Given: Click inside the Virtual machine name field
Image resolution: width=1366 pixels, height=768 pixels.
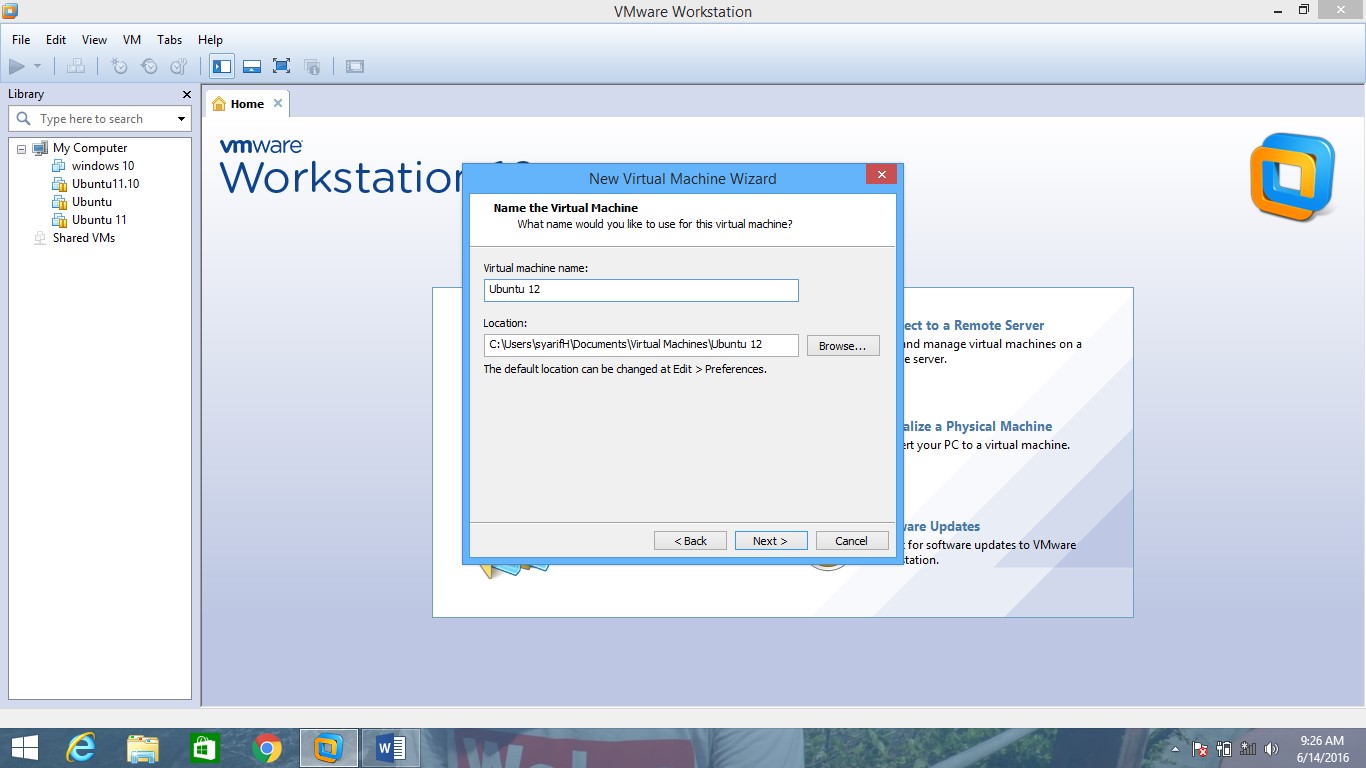Looking at the screenshot, I should (640, 290).
